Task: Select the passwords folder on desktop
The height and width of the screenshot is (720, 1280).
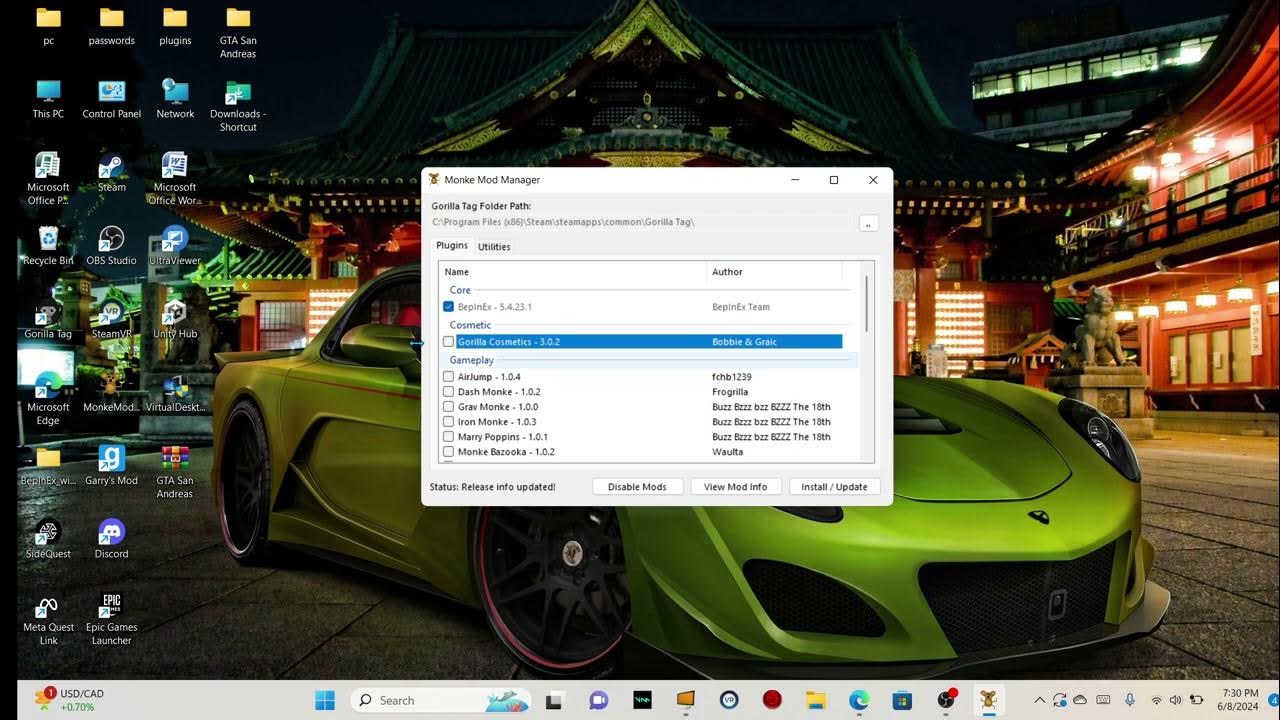Action: (111, 25)
